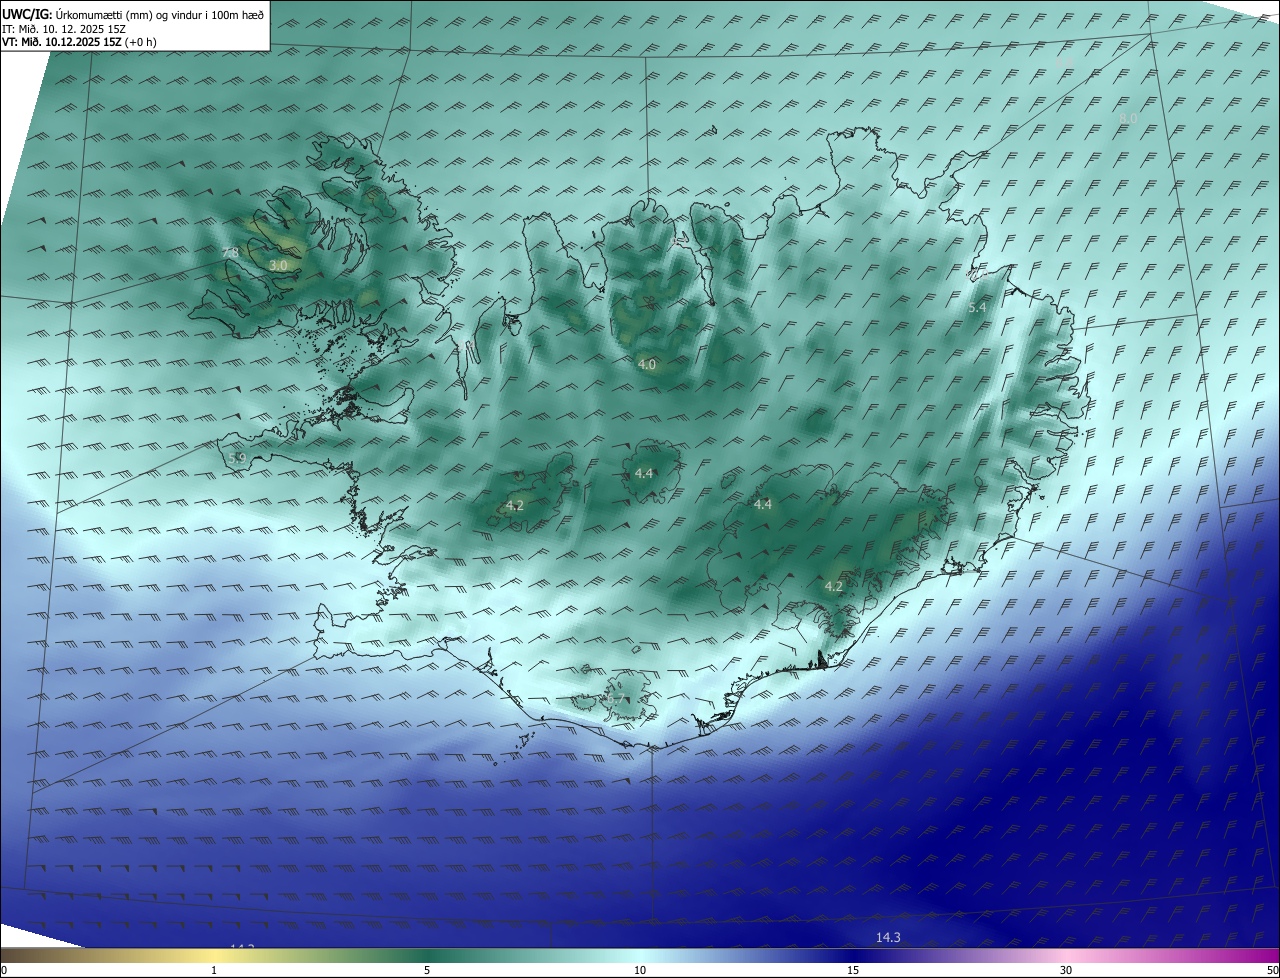Click the 5.9 value label on the Snæfellsnes peninsula
Image resolution: width=1280 pixels, height=978 pixels.
237,458
